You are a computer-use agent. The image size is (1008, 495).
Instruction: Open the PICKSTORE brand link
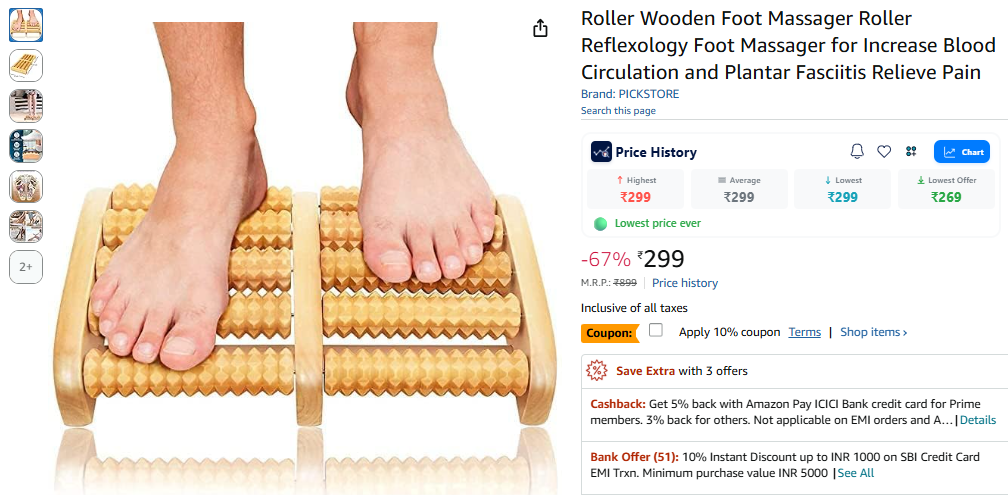[x=648, y=94]
